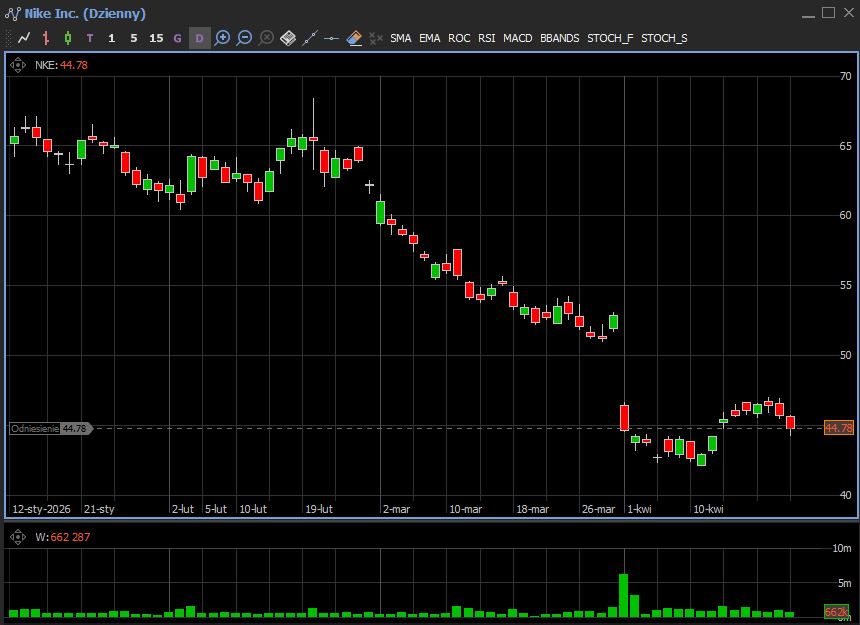Select the candlestick chart type

click(68, 38)
